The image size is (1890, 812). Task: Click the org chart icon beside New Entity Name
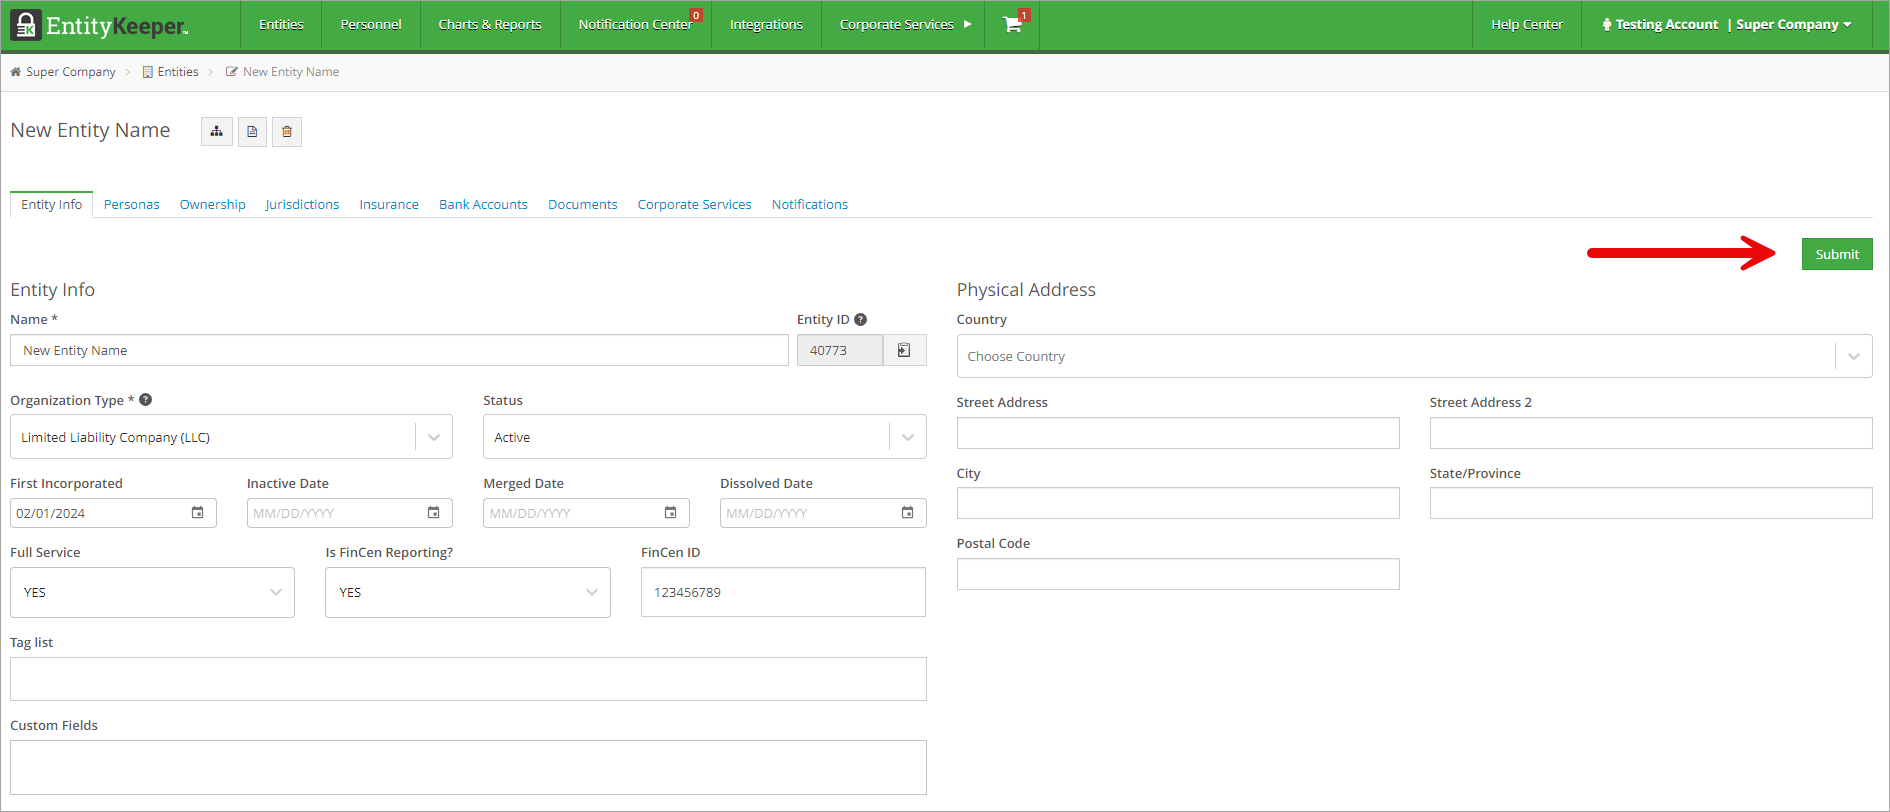[217, 131]
